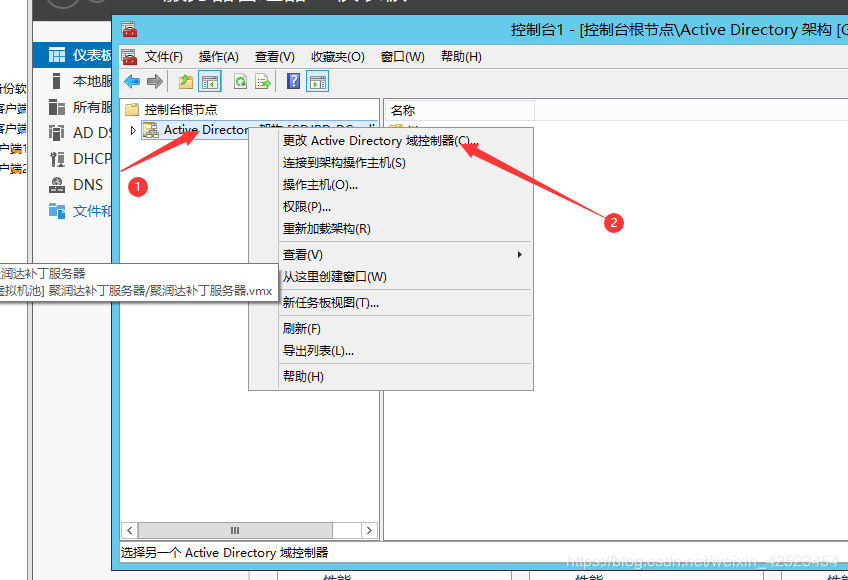Click the Up one level folder icon
The width and height of the screenshot is (848, 580).
click(x=186, y=82)
